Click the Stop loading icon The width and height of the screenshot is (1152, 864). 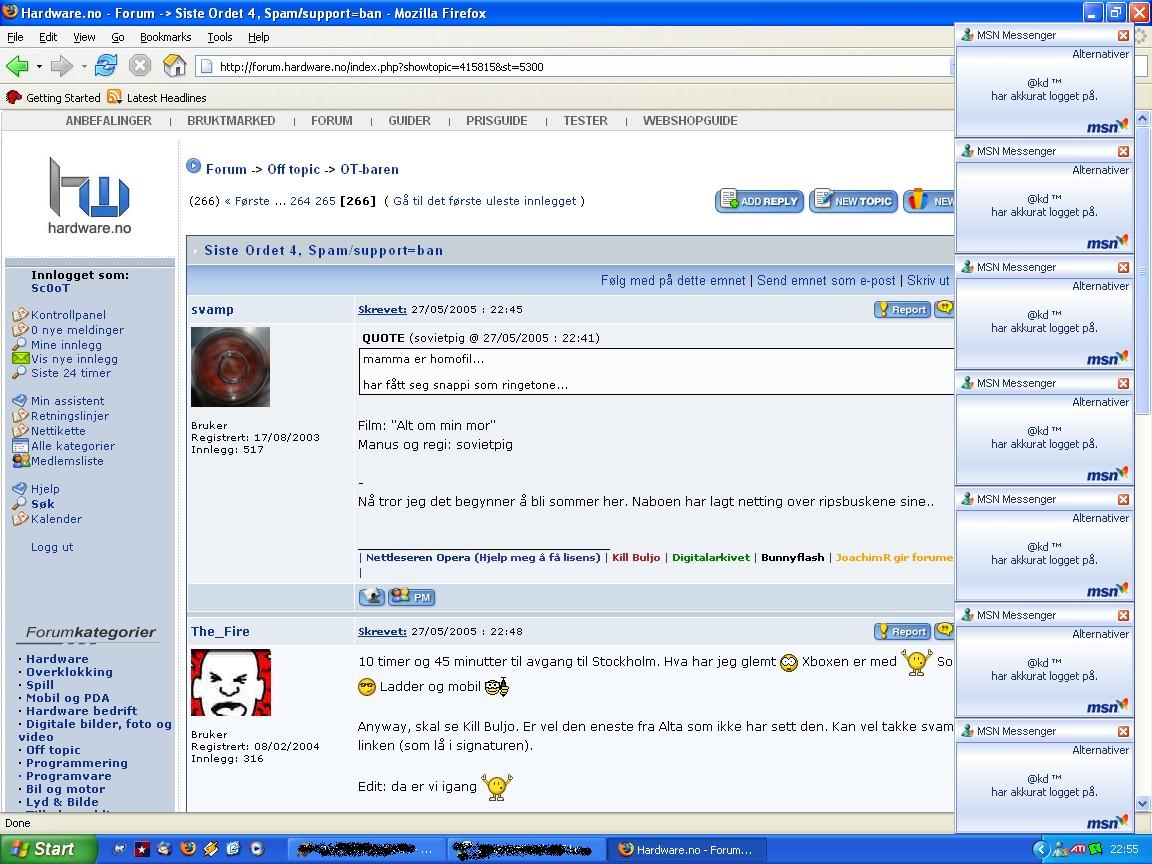click(x=140, y=66)
